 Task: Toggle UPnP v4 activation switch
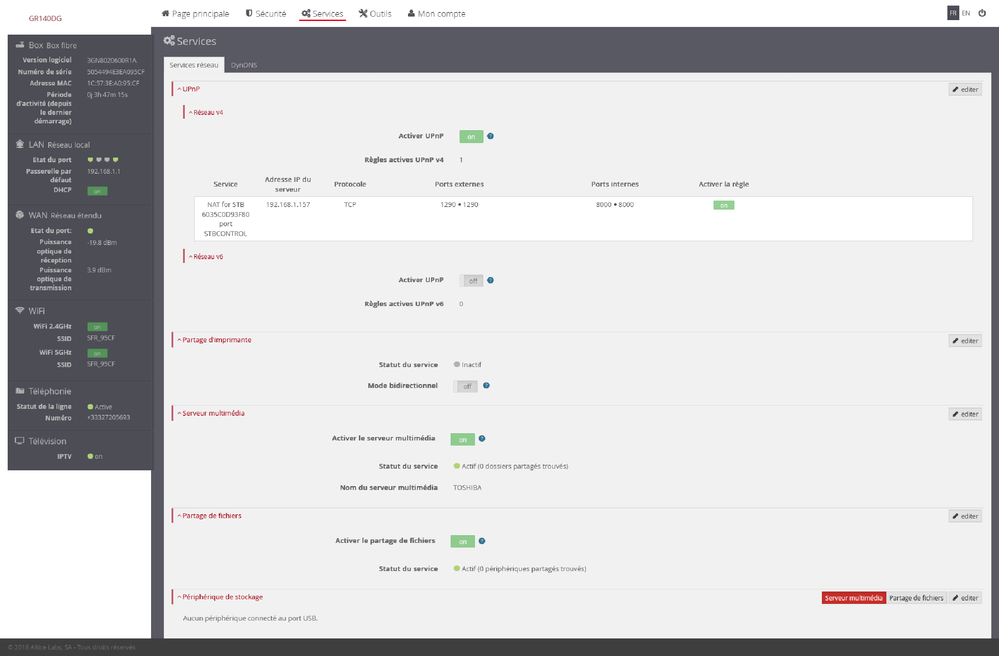(471, 136)
